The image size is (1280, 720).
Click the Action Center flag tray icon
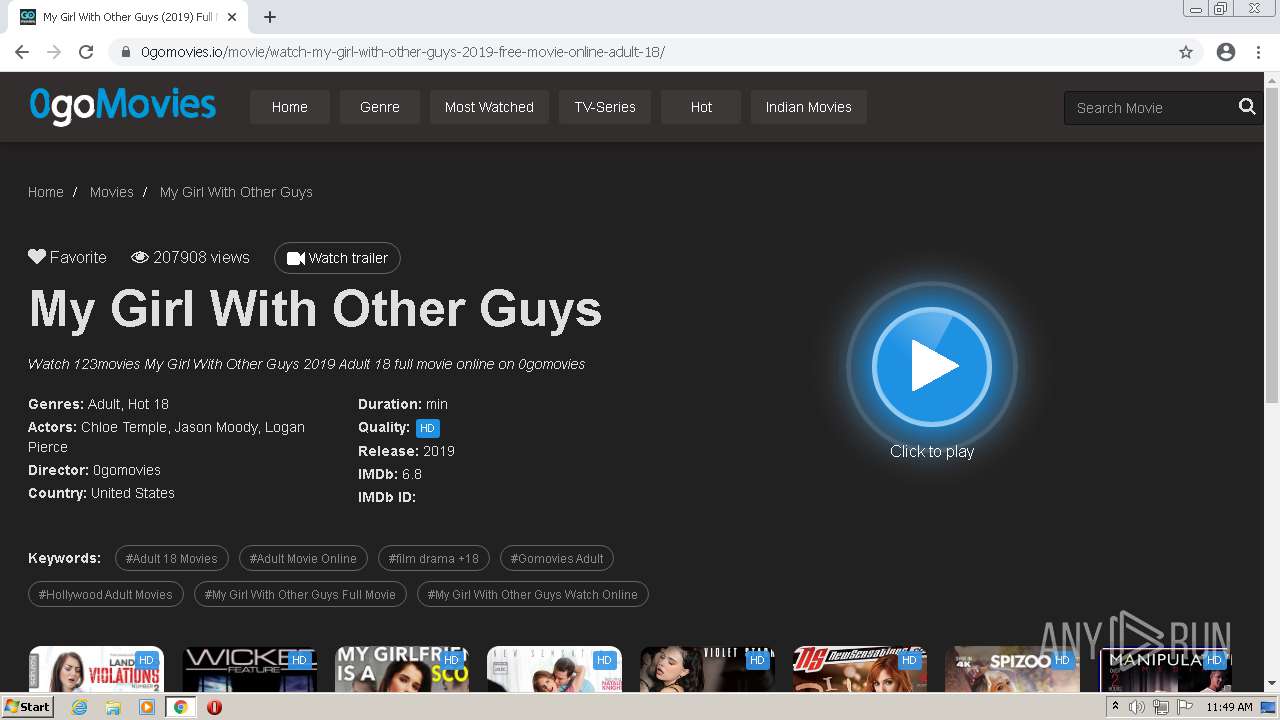1184,707
